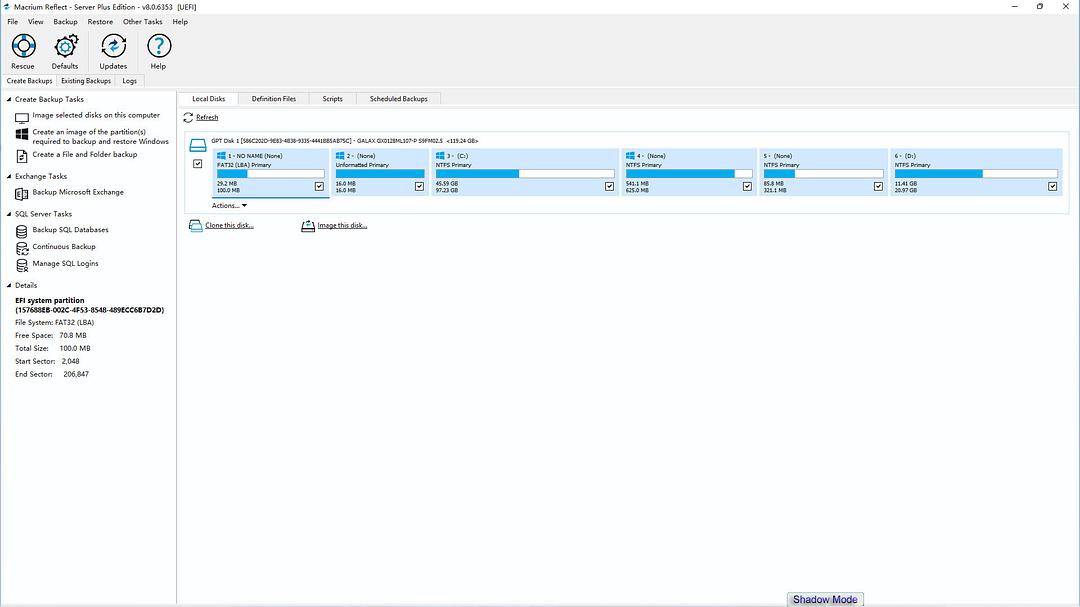
Task: Click the Clone this disk icon
Action: point(196,225)
